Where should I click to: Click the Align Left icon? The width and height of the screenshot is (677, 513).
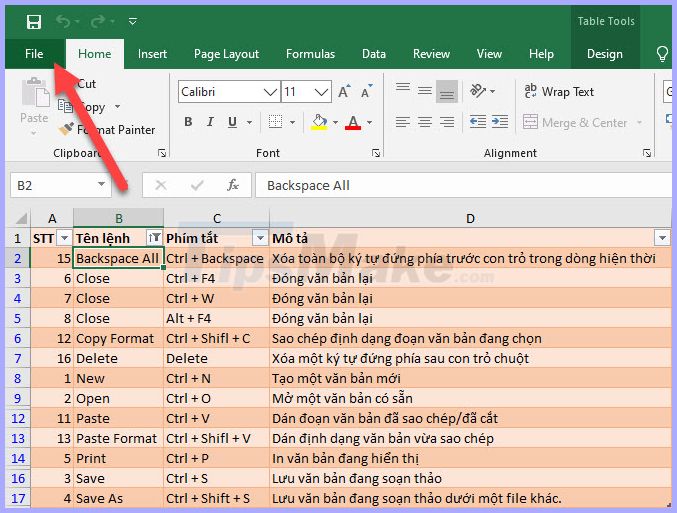pyautogui.click(x=403, y=122)
